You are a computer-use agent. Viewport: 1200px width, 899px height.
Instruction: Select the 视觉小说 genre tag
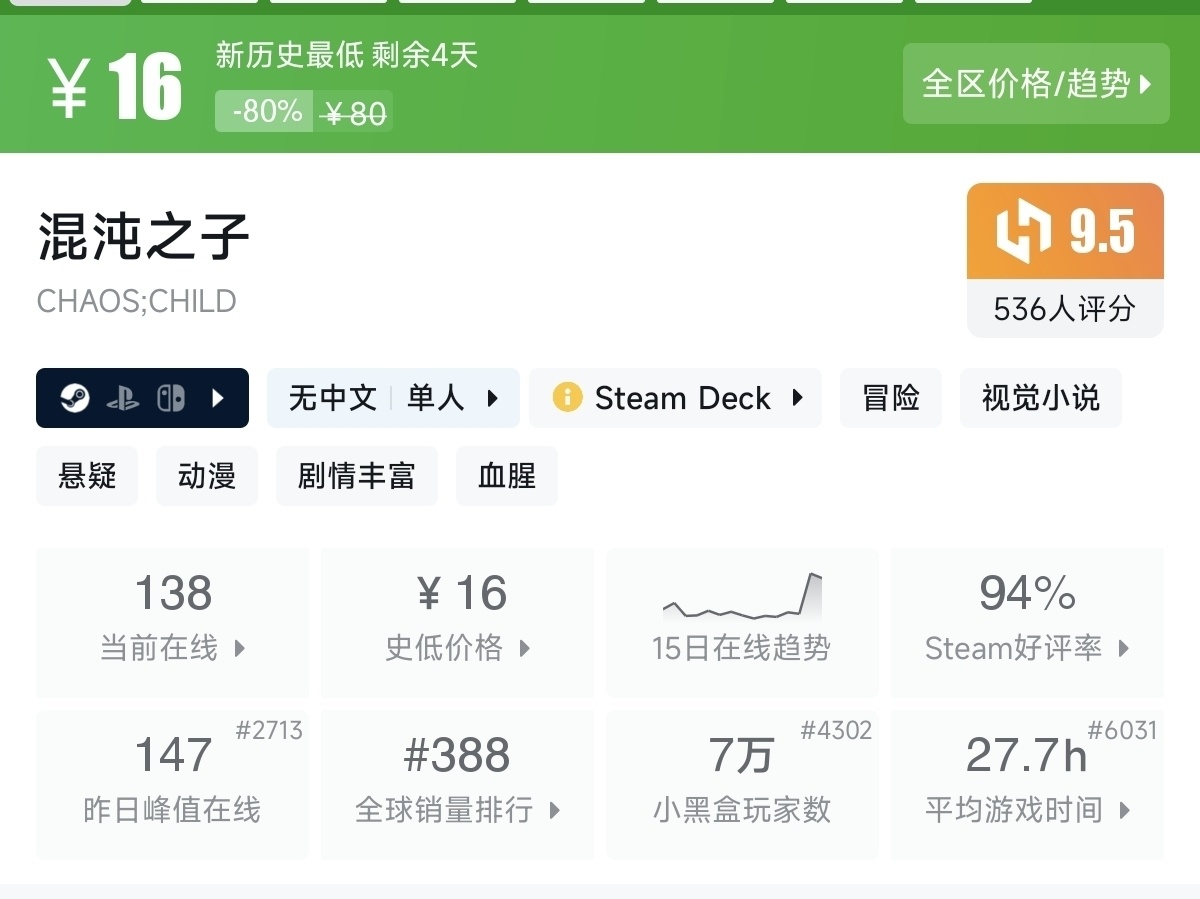click(1040, 398)
